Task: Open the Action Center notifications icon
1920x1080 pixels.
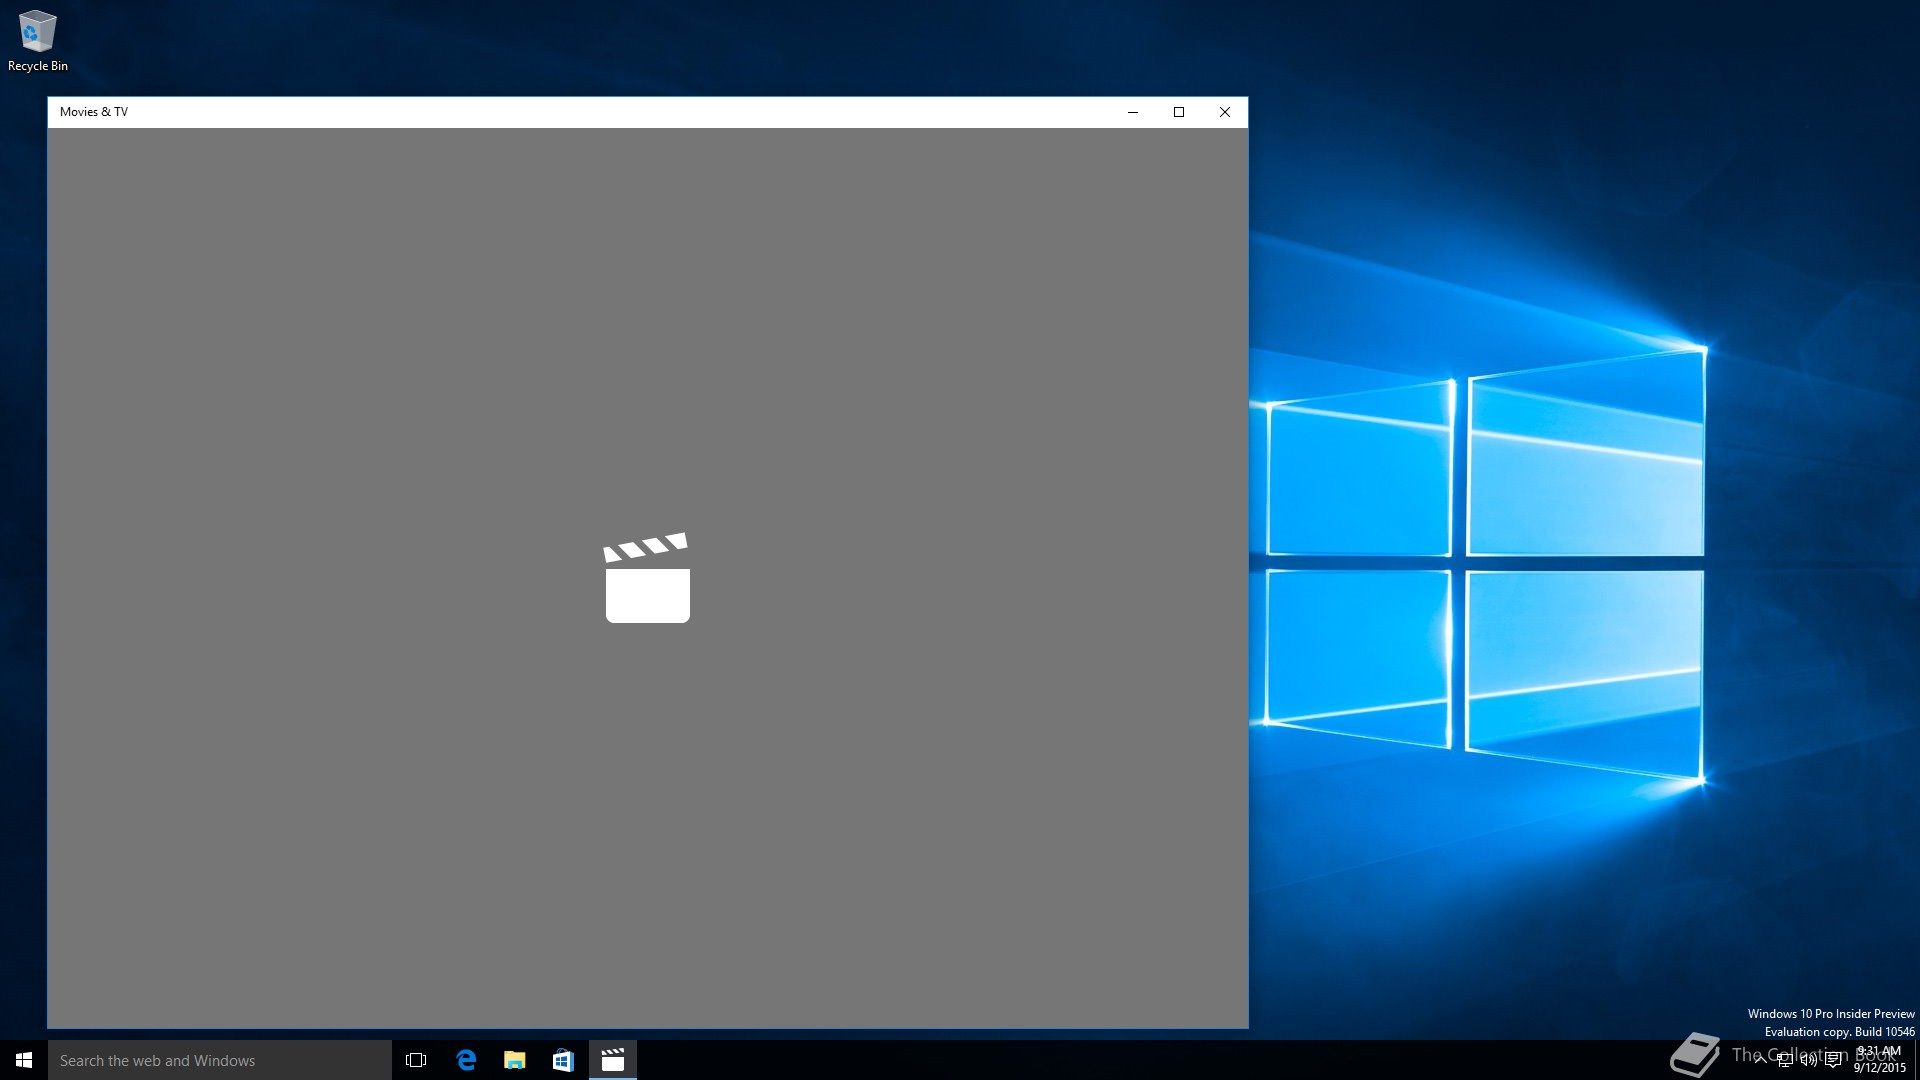Action: coord(1833,1060)
